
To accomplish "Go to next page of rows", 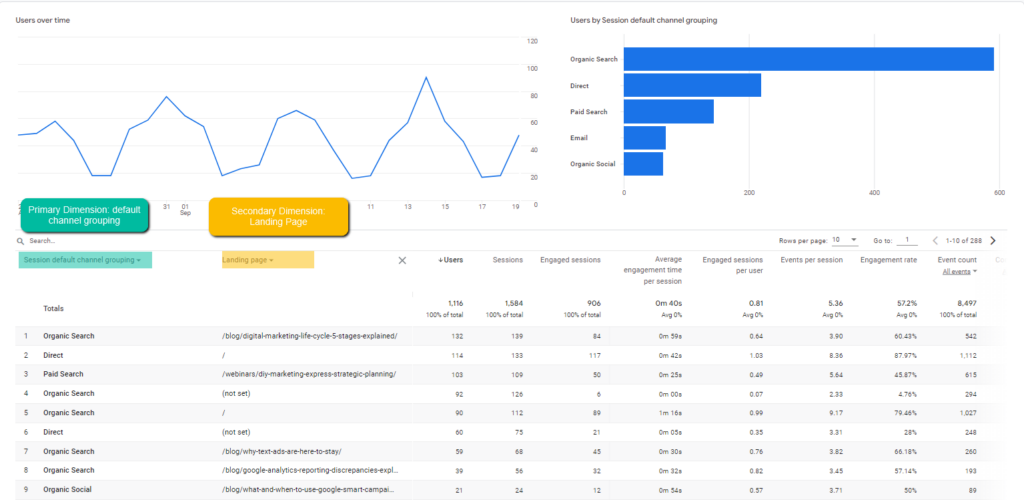I will [x=993, y=241].
